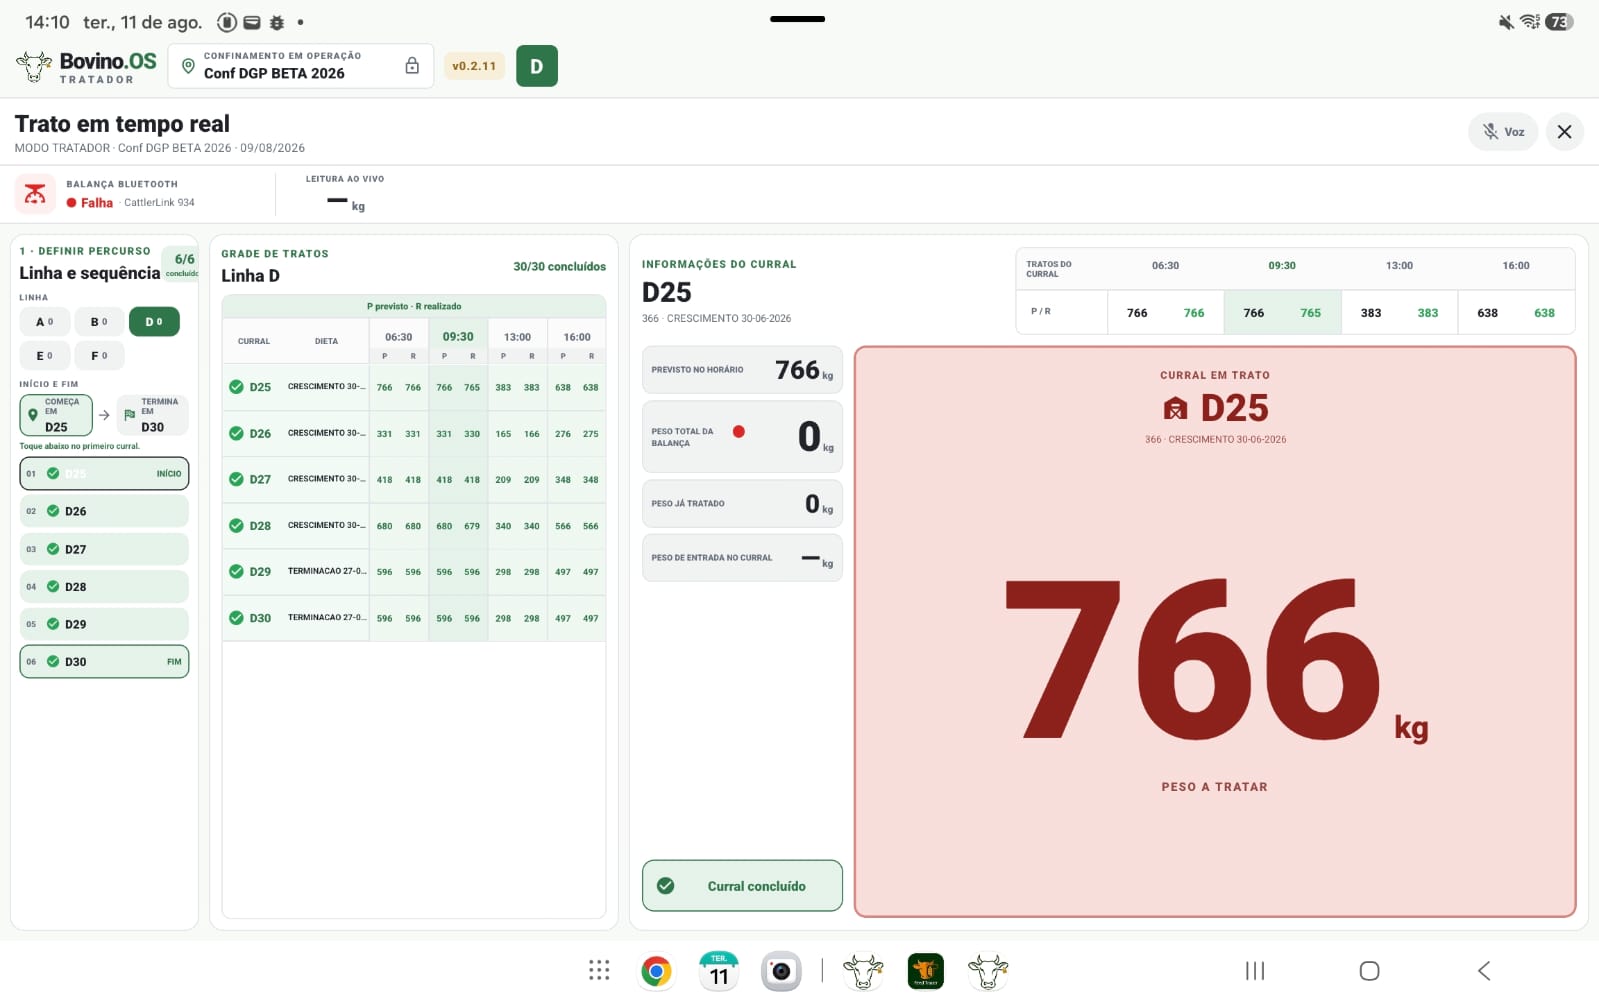Launch Chrome from the taskbar

(656, 971)
